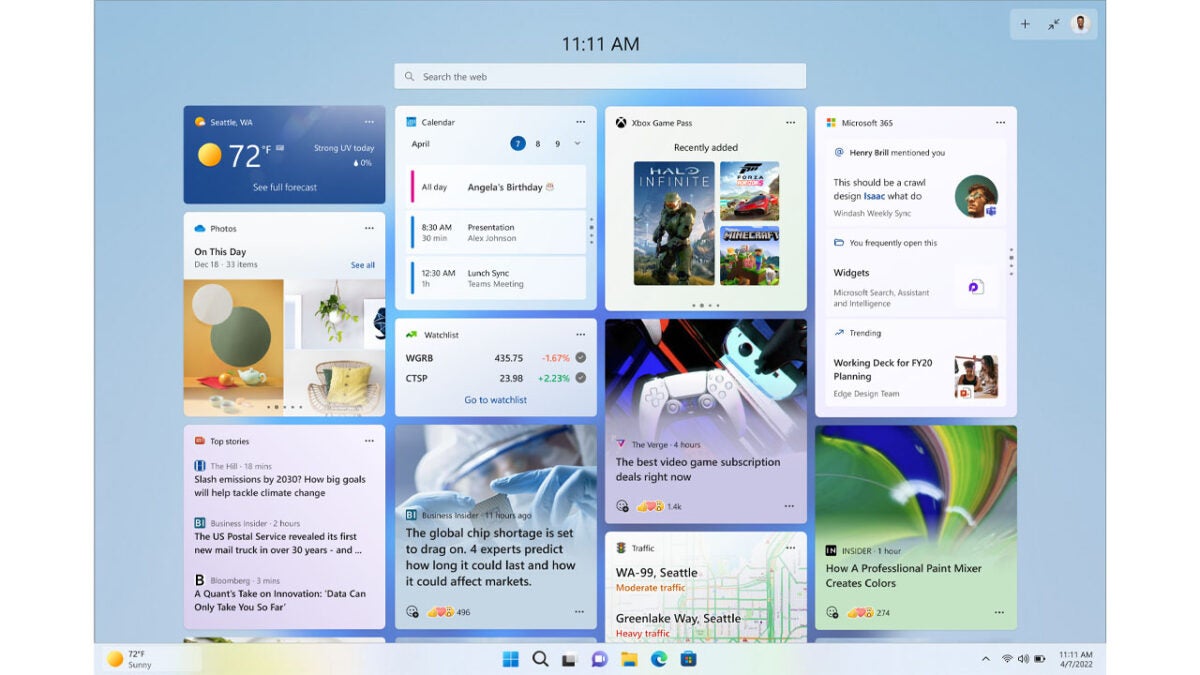
Task: Open more options on the Watchlist widget
Action: coord(580,334)
